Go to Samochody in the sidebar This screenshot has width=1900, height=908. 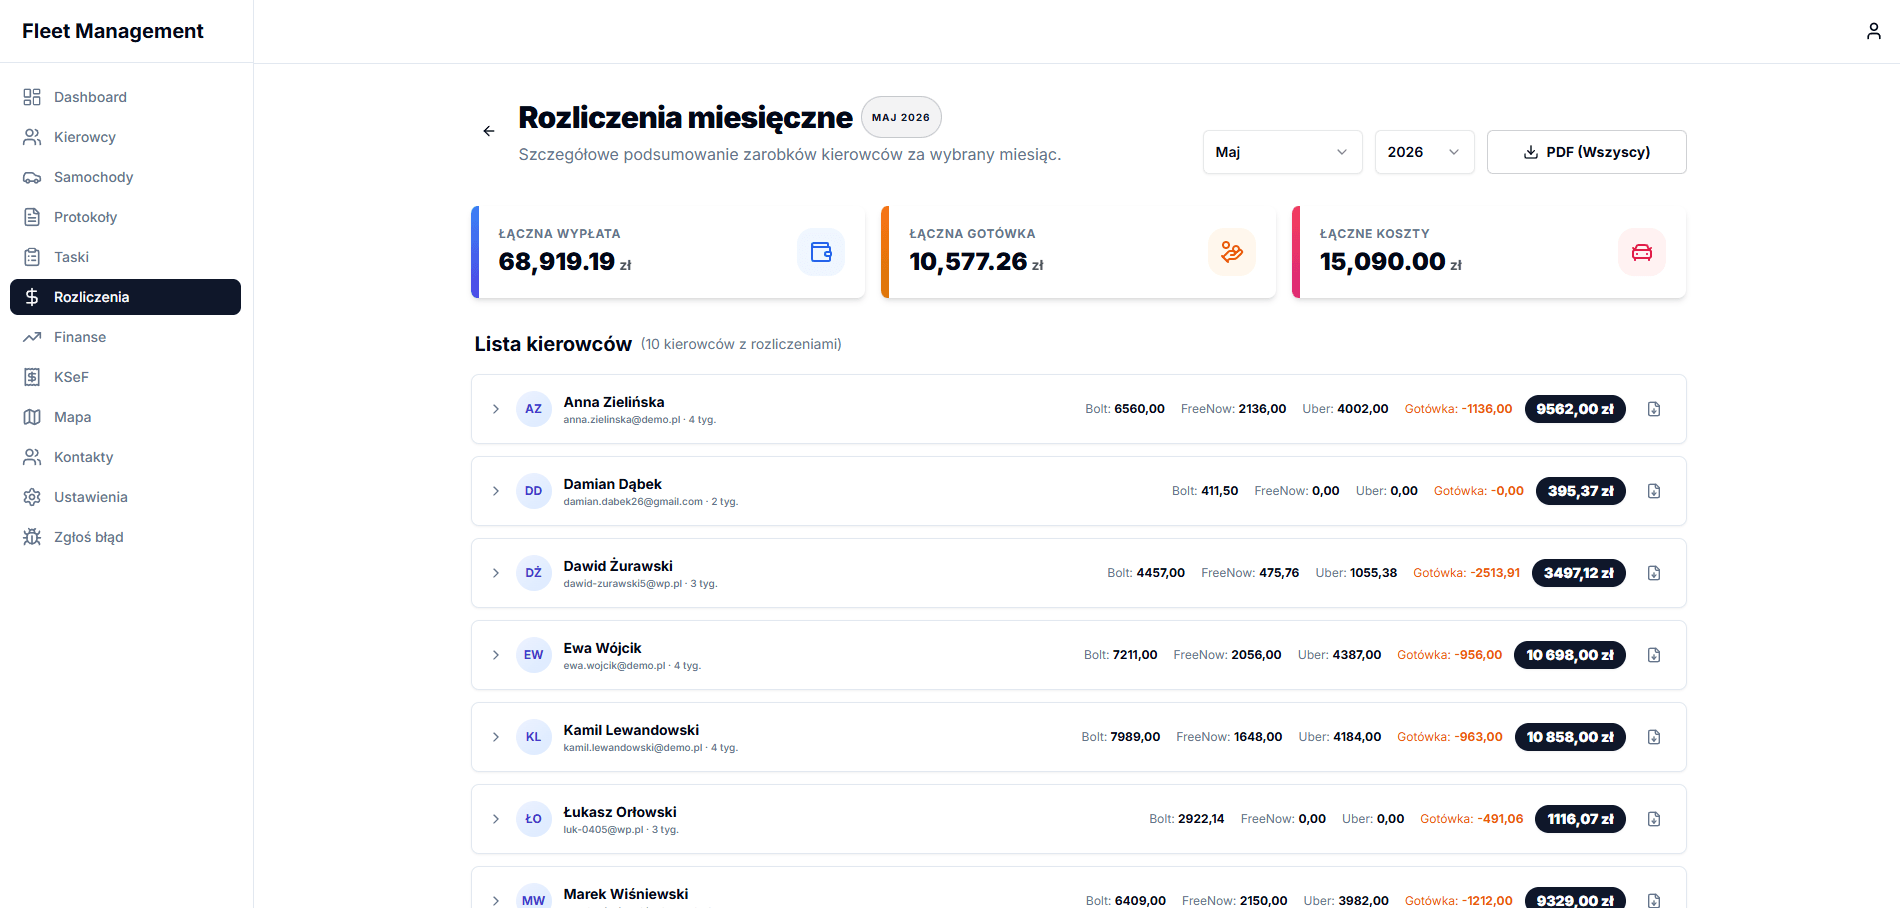tap(125, 177)
